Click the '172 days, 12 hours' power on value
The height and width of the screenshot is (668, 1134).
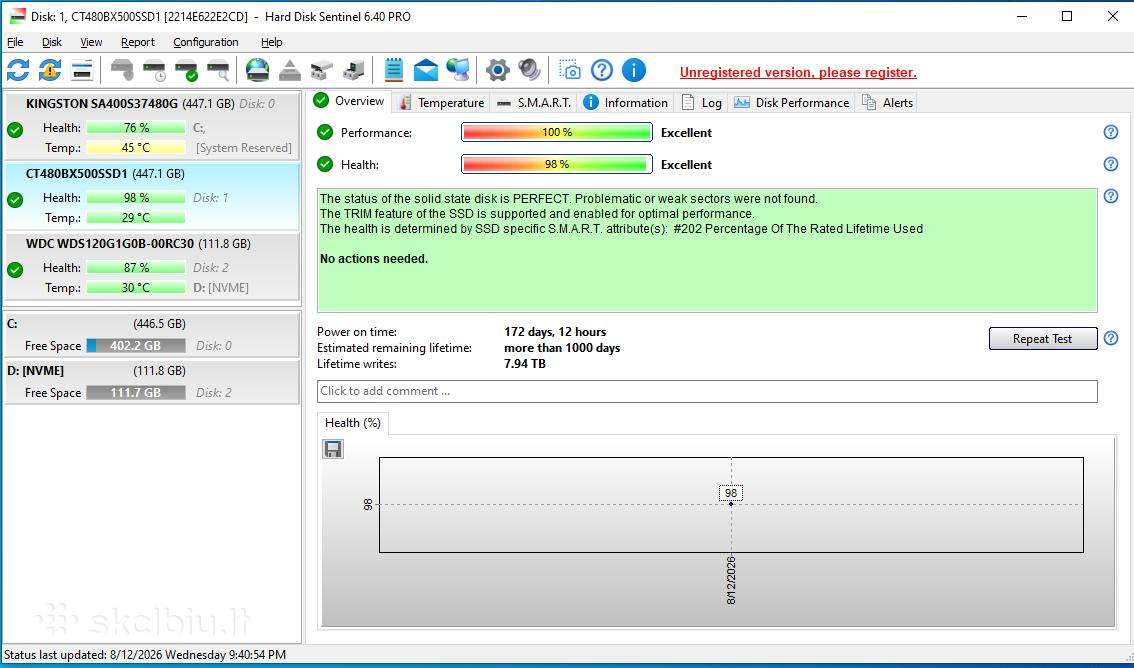pos(555,332)
